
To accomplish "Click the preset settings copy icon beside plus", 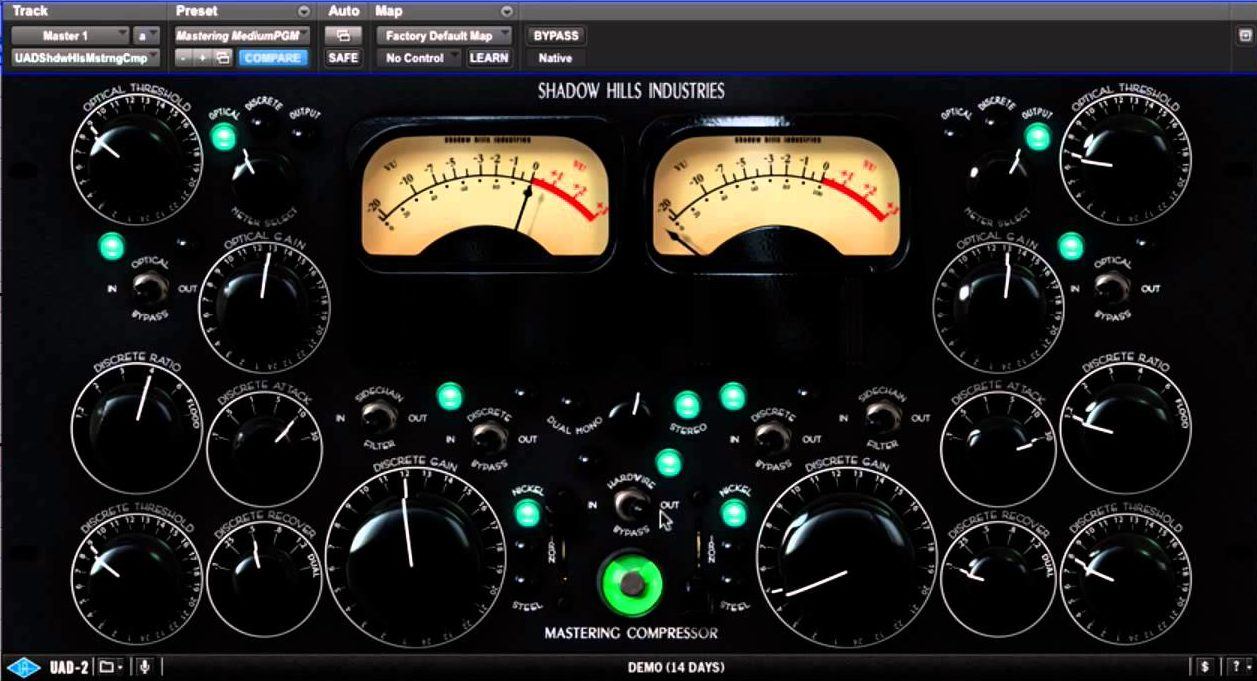I will (223, 58).
